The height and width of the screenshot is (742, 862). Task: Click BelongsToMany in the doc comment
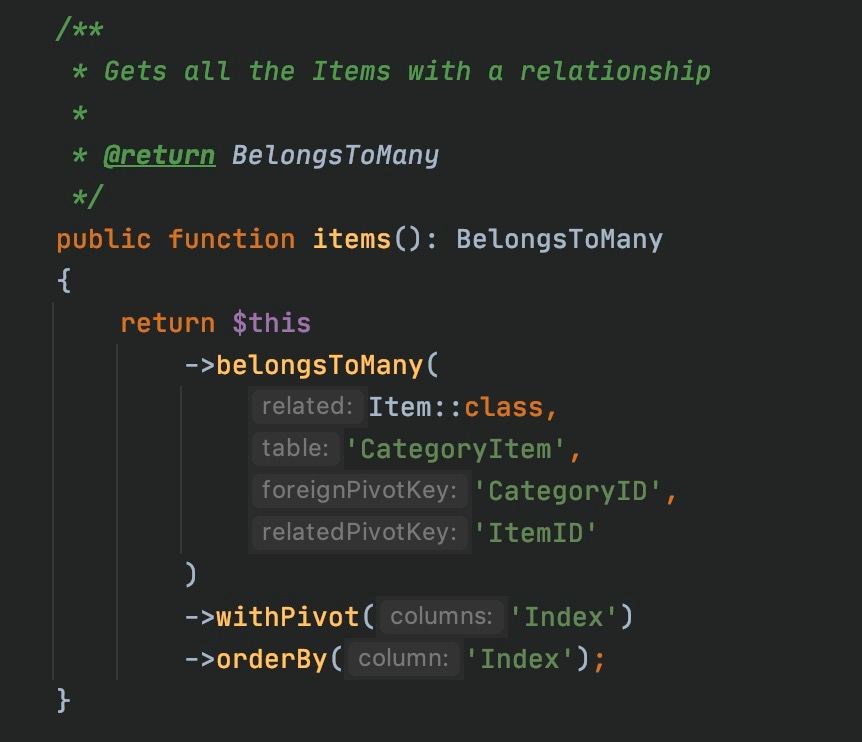[x=335, y=156]
